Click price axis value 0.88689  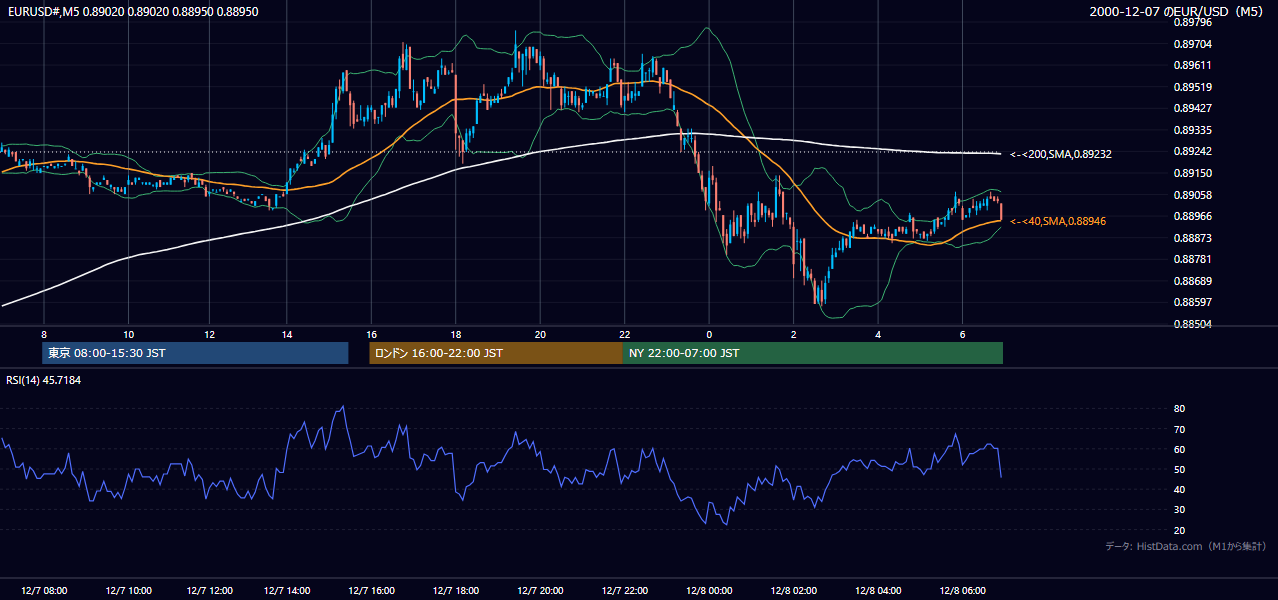pos(1192,281)
